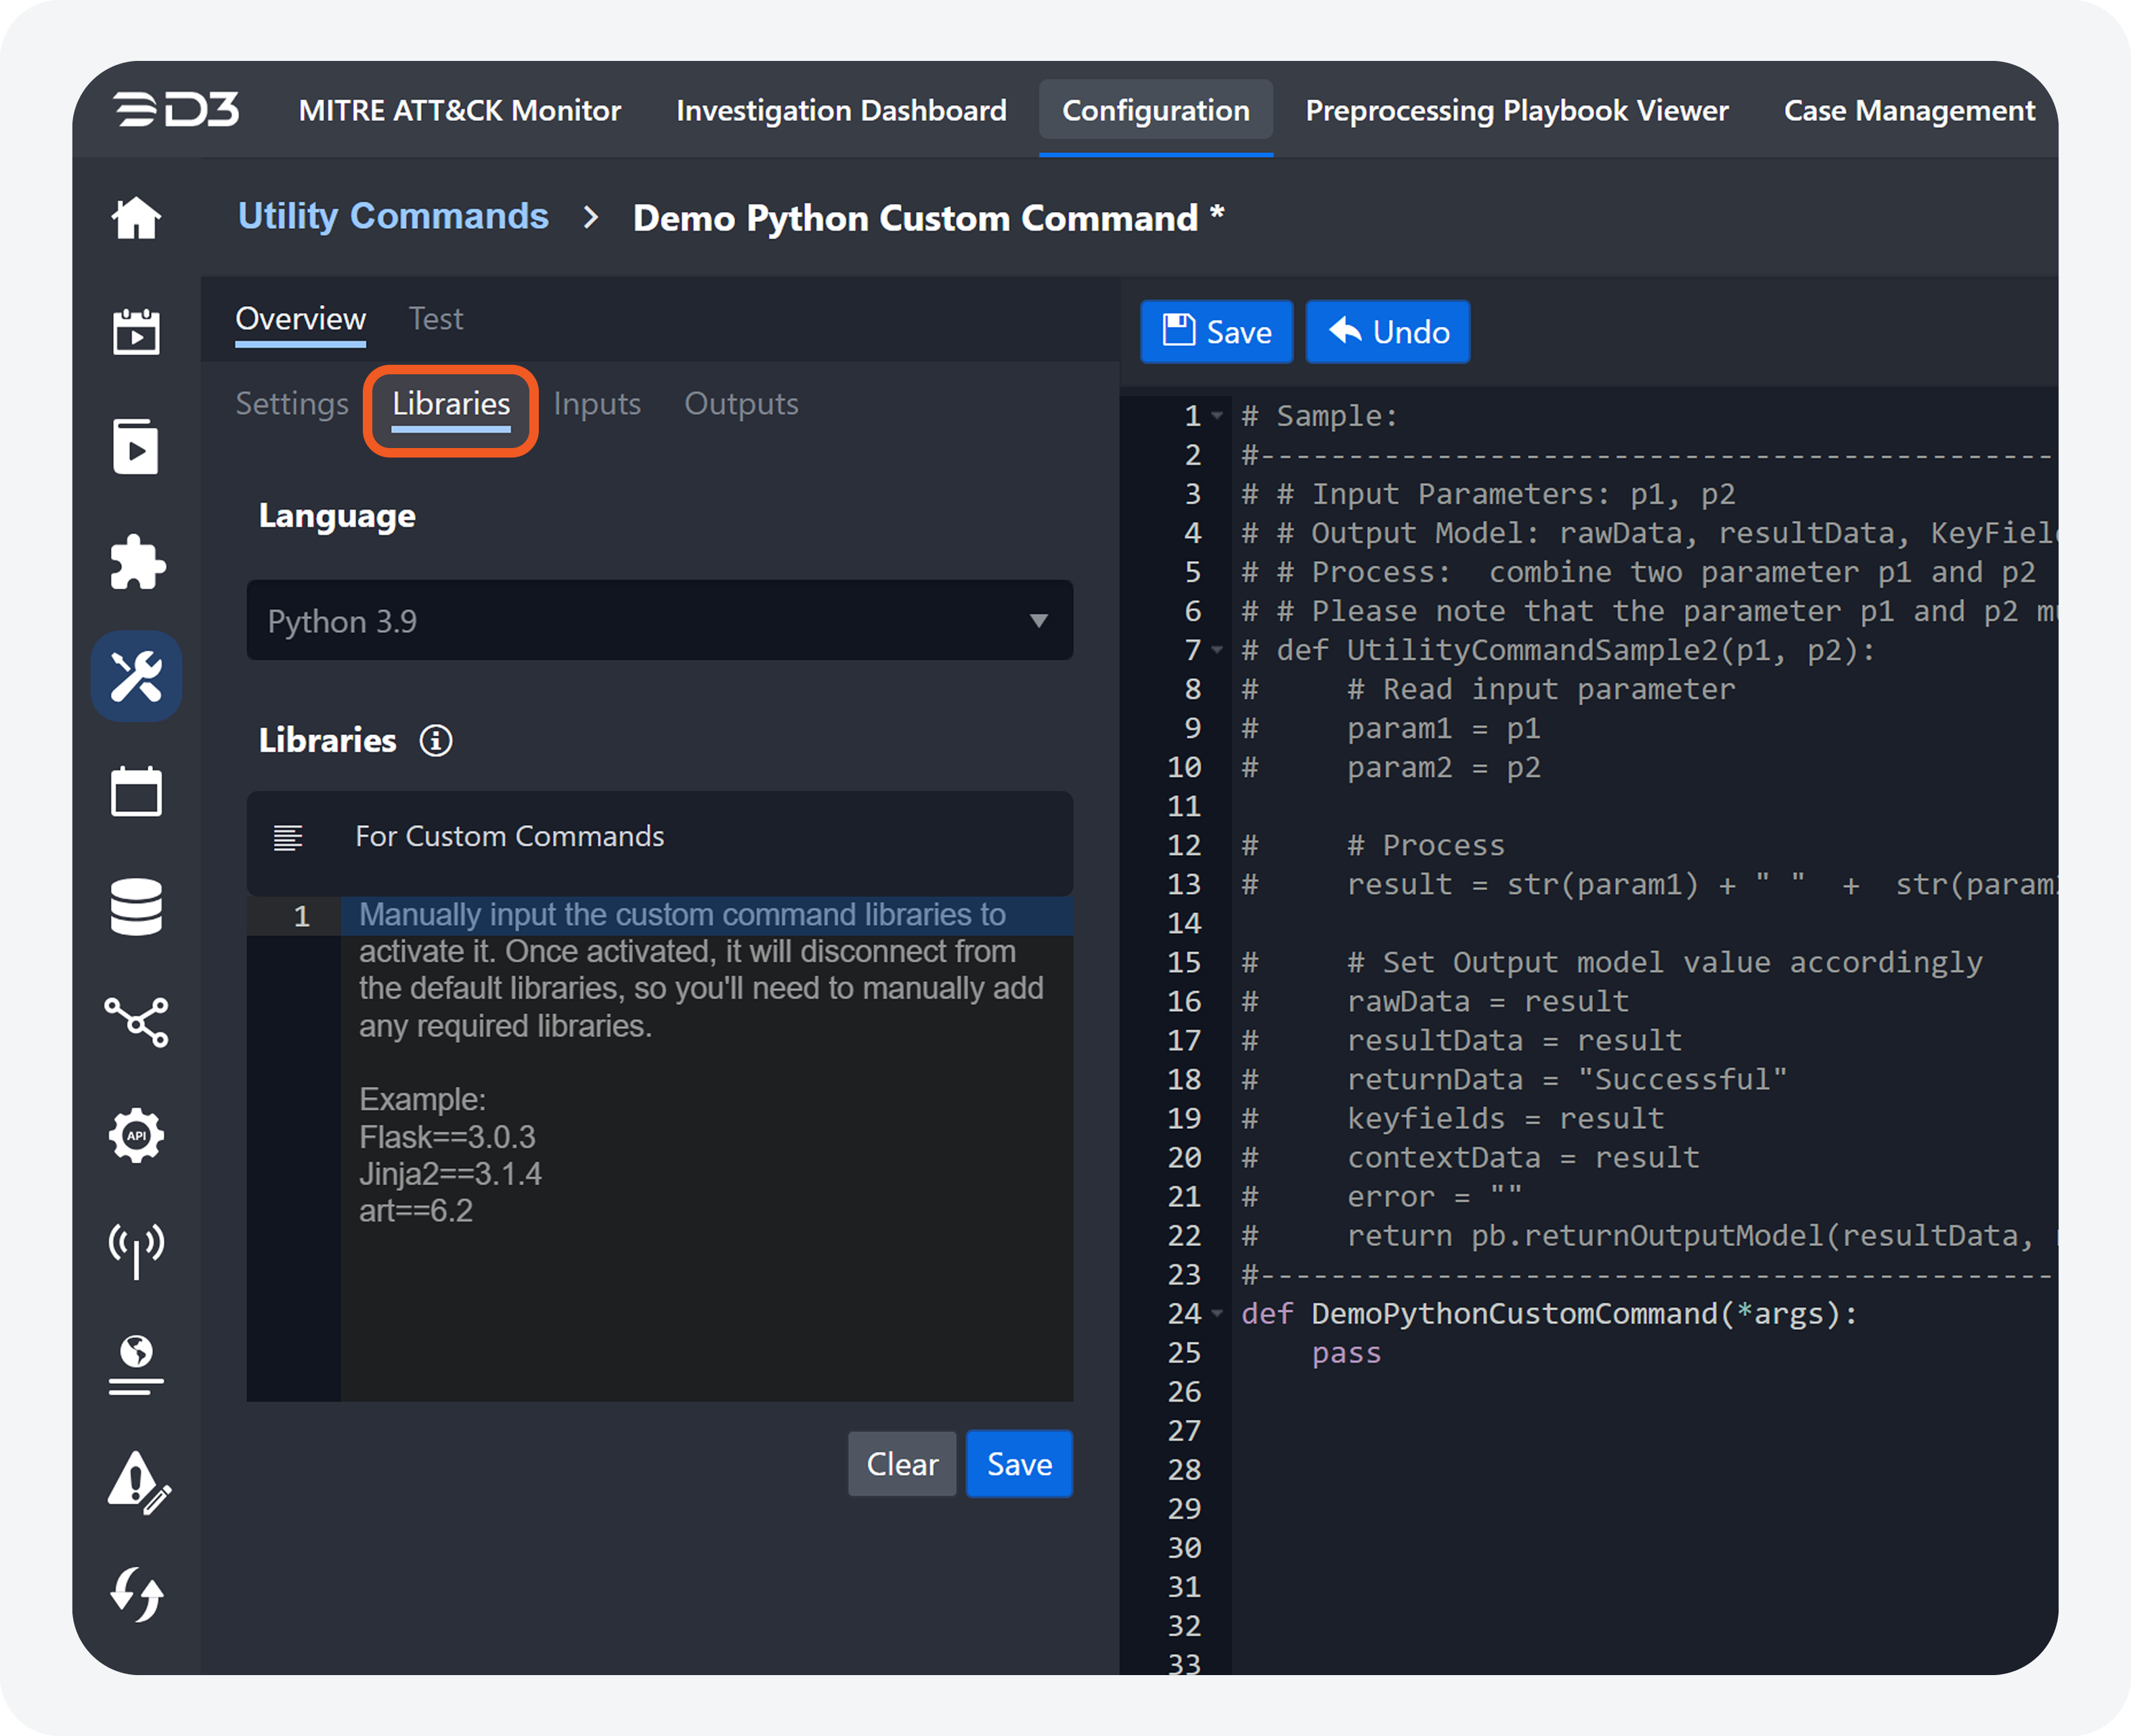Collapse the code fold arrow on line 1
Screen dimensions: 2131x1736
1217,415
